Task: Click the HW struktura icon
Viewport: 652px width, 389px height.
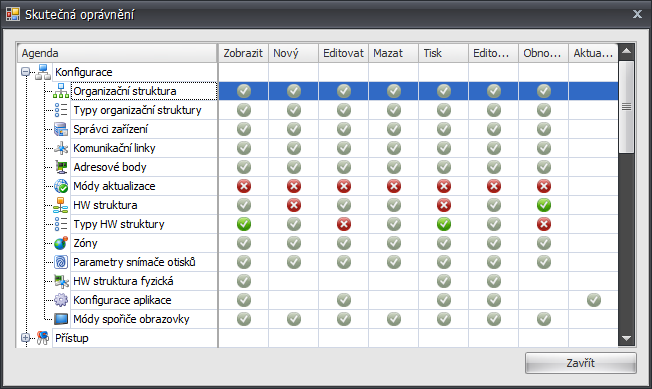Action: [x=61, y=205]
